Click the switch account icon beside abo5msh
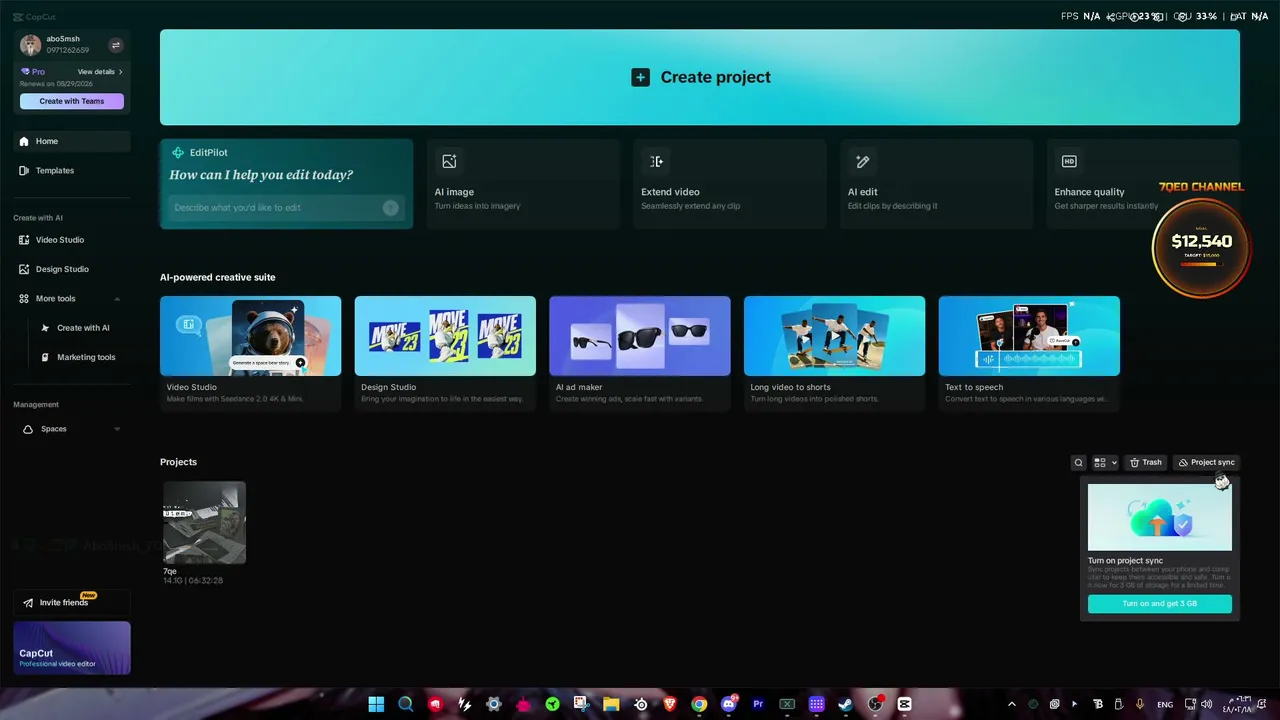Image resolution: width=1280 pixels, height=720 pixels. point(115,45)
